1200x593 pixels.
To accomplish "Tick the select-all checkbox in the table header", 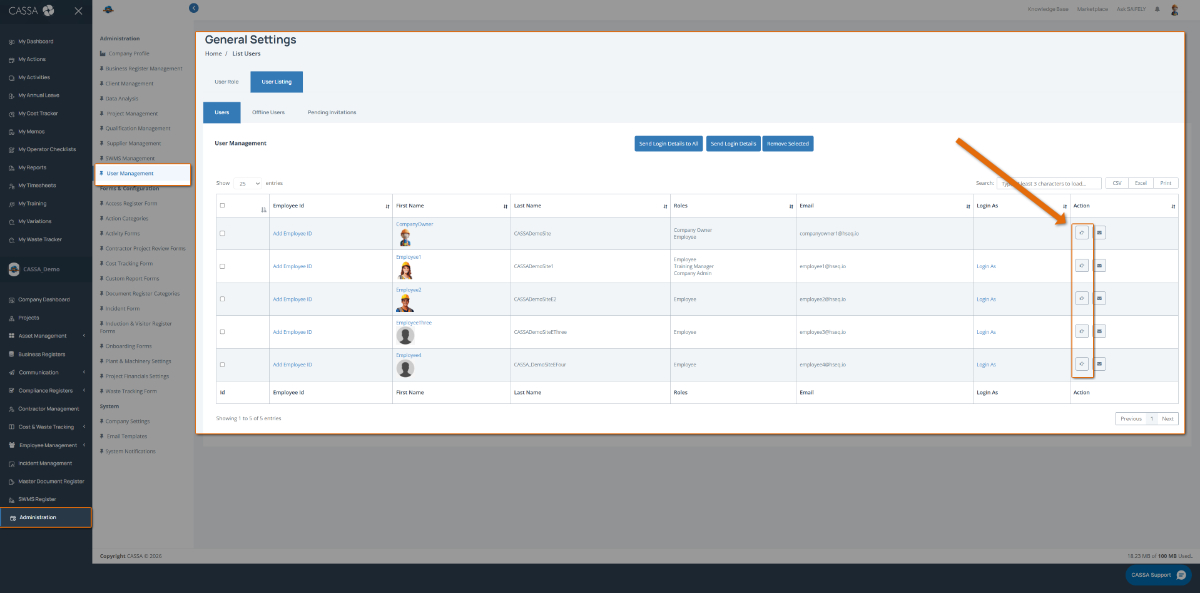I will 222,206.
